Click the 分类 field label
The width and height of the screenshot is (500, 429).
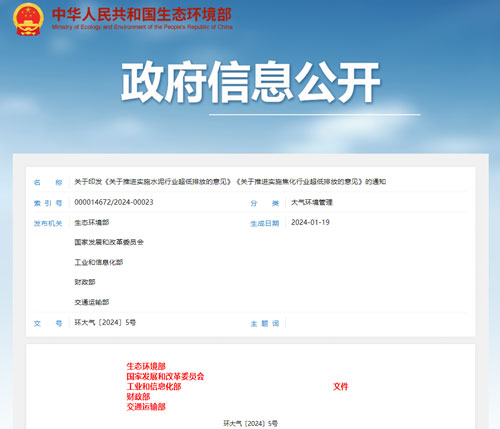point(265,203)
